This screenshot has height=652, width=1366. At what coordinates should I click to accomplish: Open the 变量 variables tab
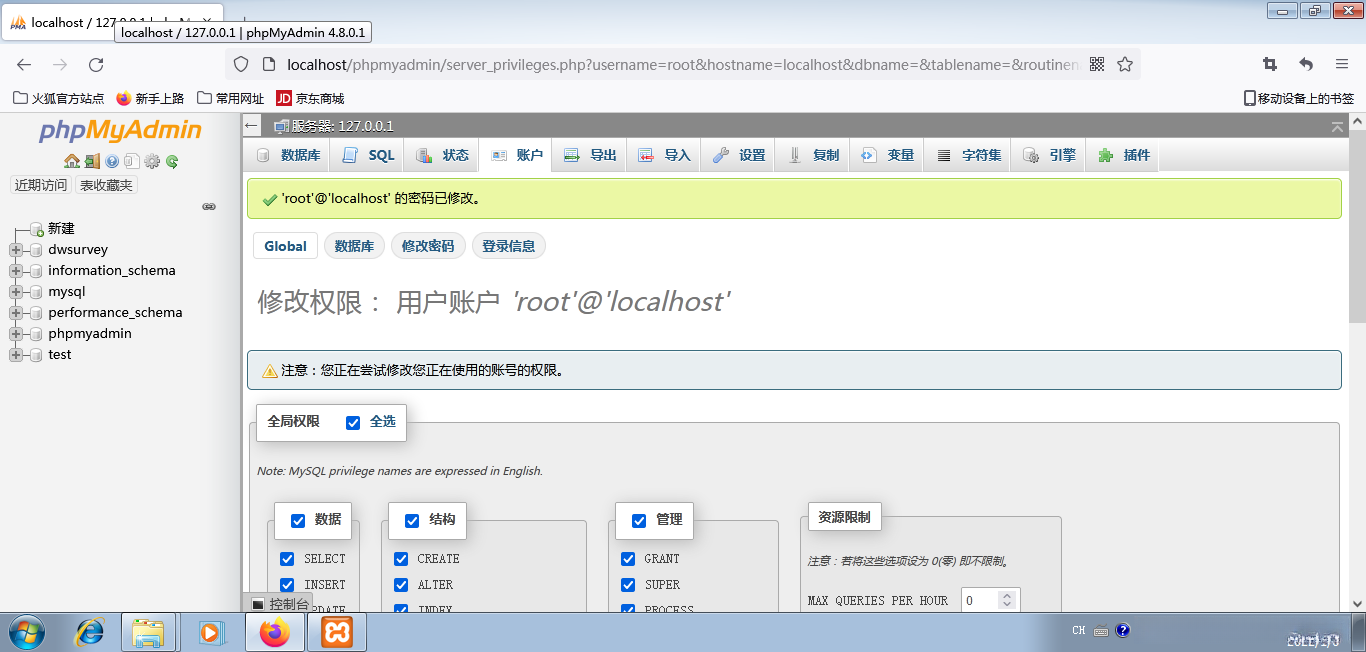888,155
